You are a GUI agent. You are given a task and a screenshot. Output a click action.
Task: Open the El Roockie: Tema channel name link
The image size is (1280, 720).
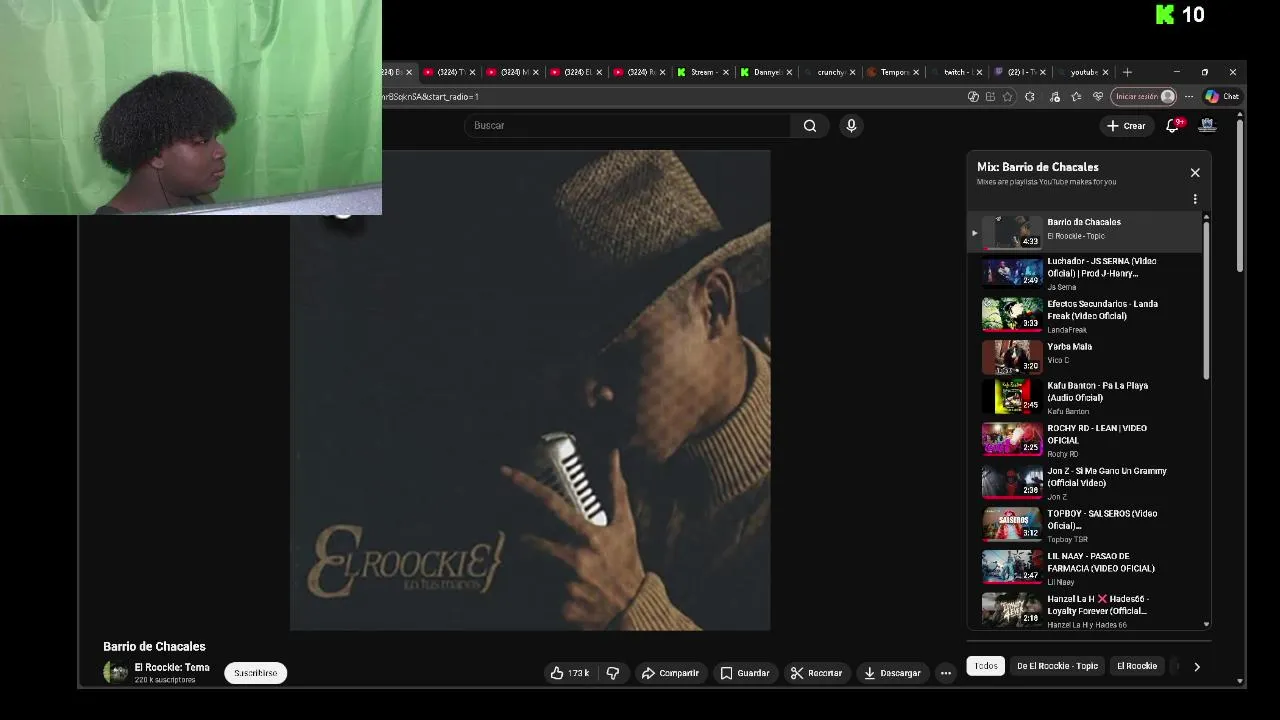172,667
